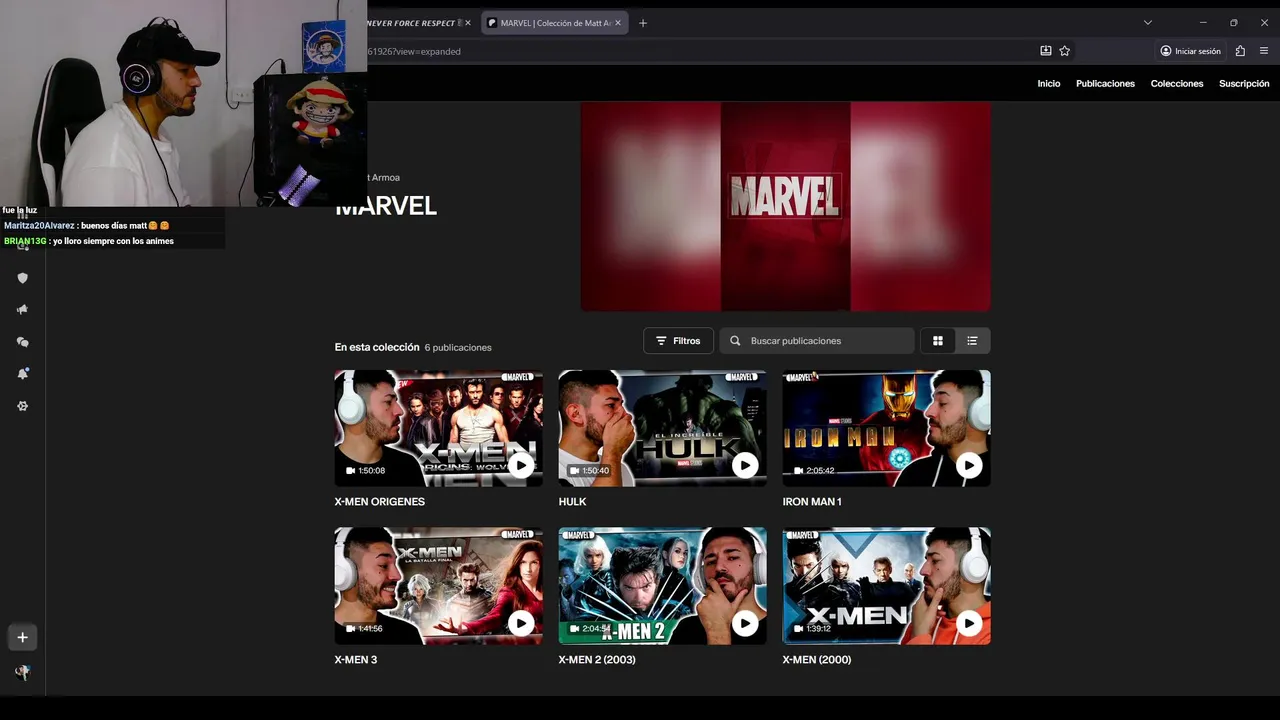This screenshot has width=1280, height=720.
Task: Open the Filtros filter options
Action: pos(678,341)
